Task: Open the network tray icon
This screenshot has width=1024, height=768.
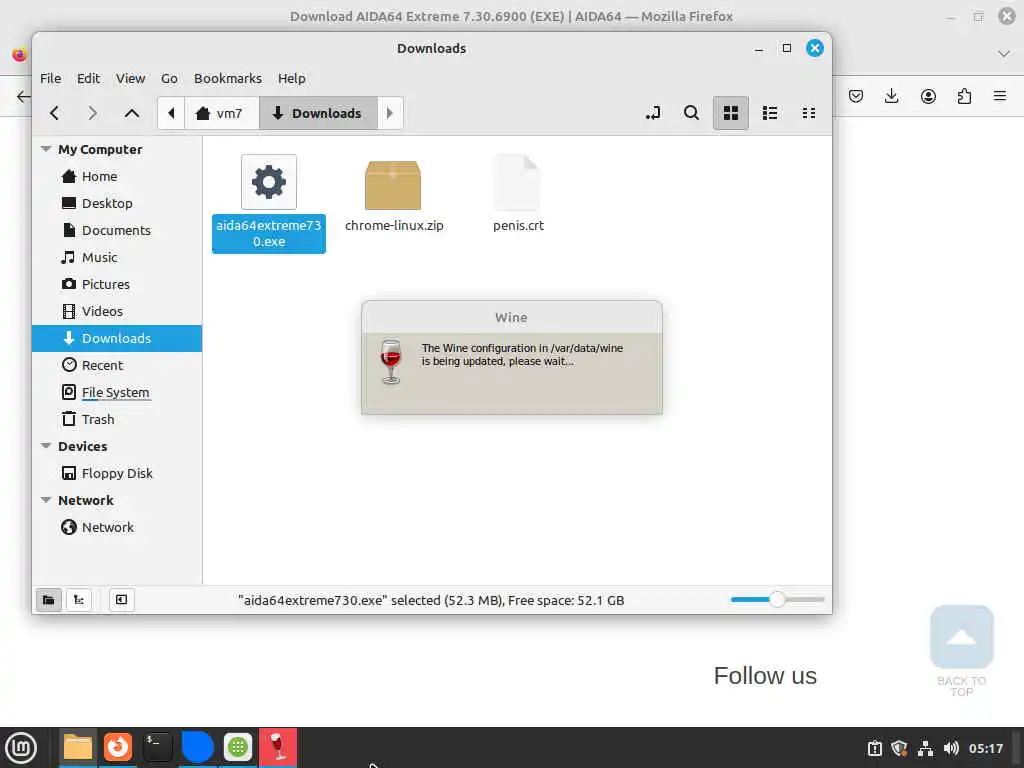Action: 925,748
